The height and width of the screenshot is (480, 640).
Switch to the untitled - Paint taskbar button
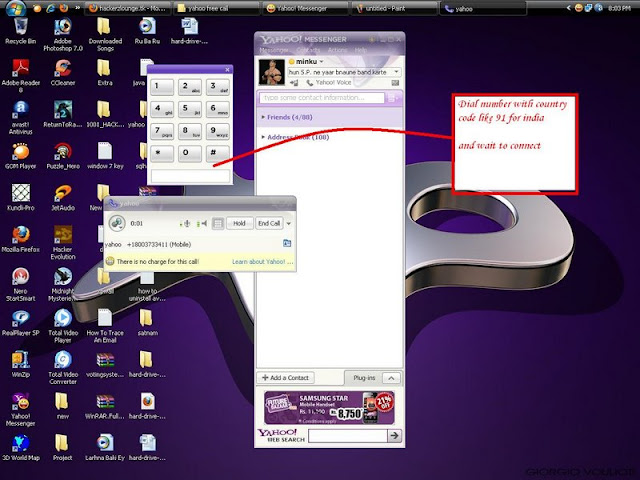(x=394, y=8)
